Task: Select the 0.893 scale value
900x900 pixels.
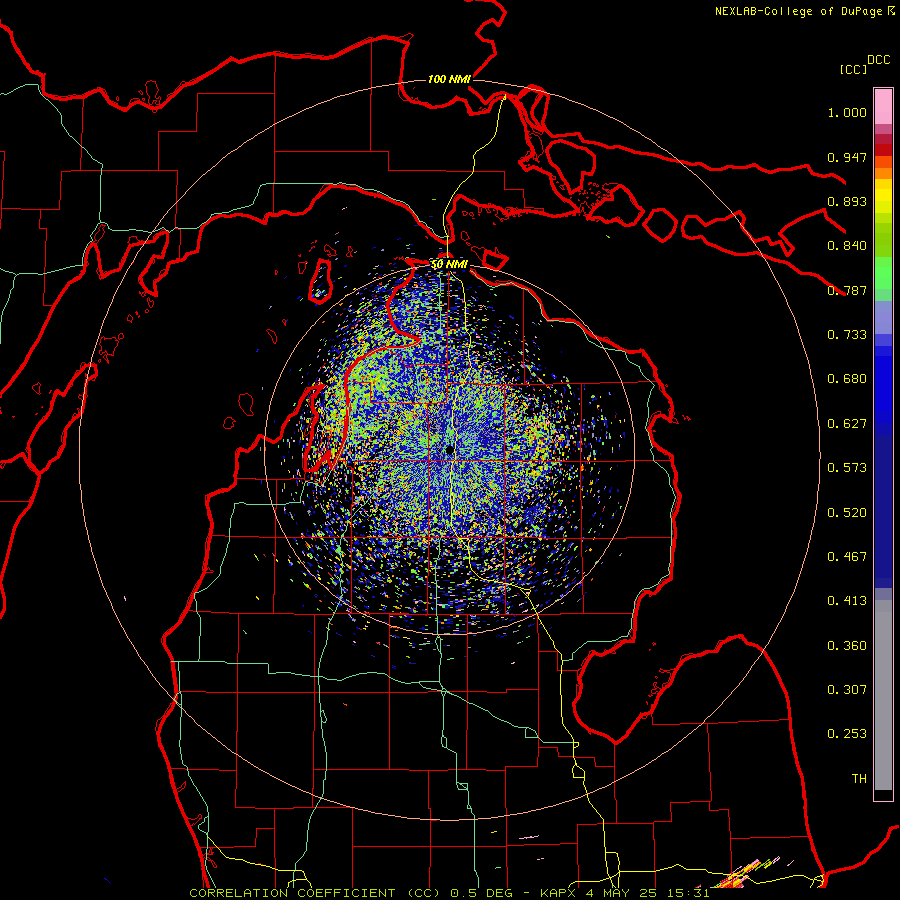Action: 847,201
